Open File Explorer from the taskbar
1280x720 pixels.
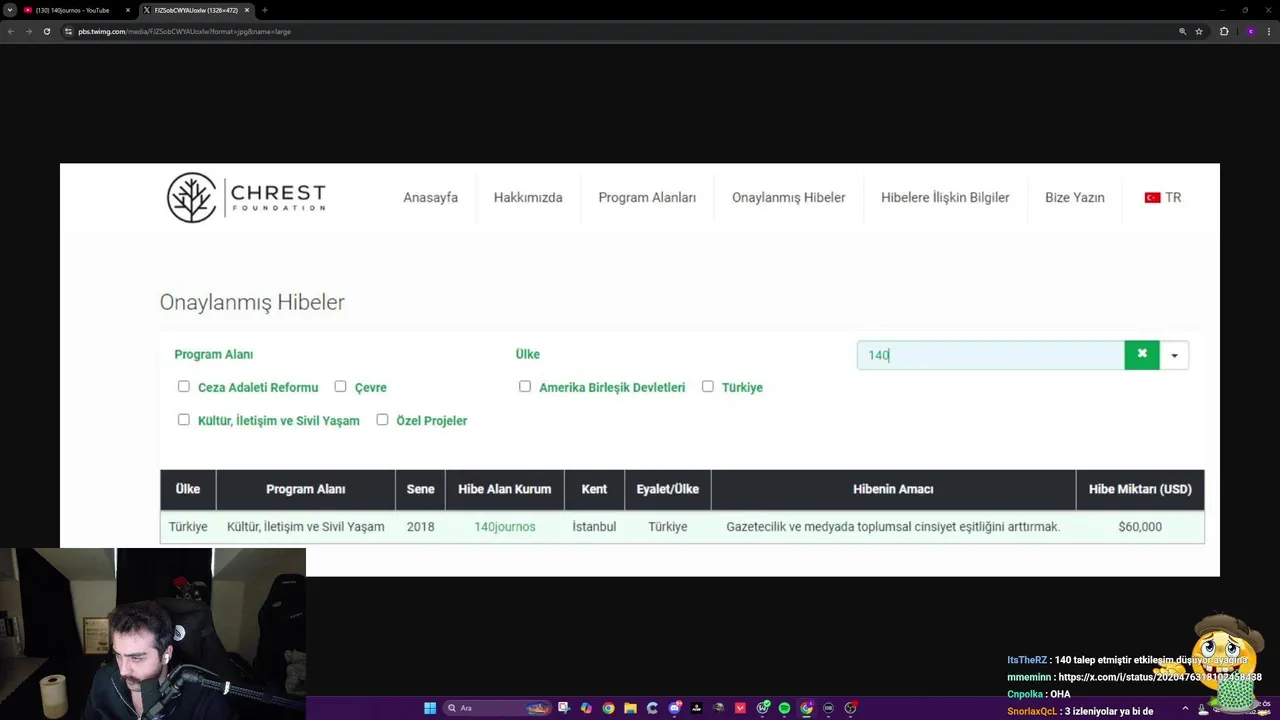(x=630, y=708)
